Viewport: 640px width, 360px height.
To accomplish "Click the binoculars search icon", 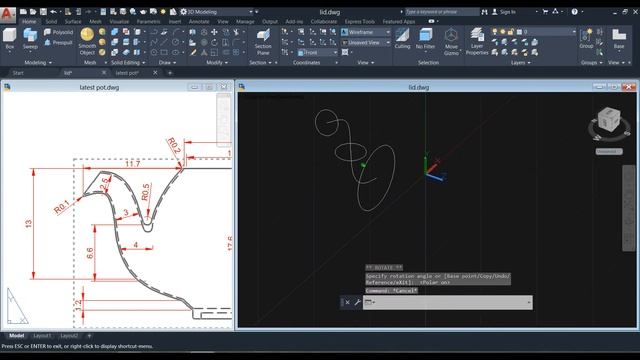I will point(484,12).
